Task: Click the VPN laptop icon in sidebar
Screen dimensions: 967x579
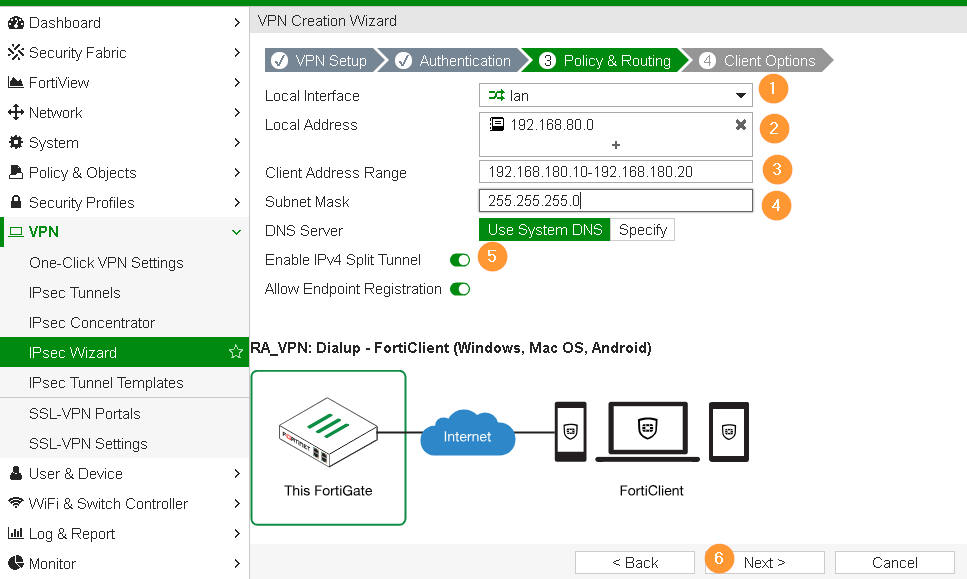Action: pyautogui.click(x=16, y=232)
